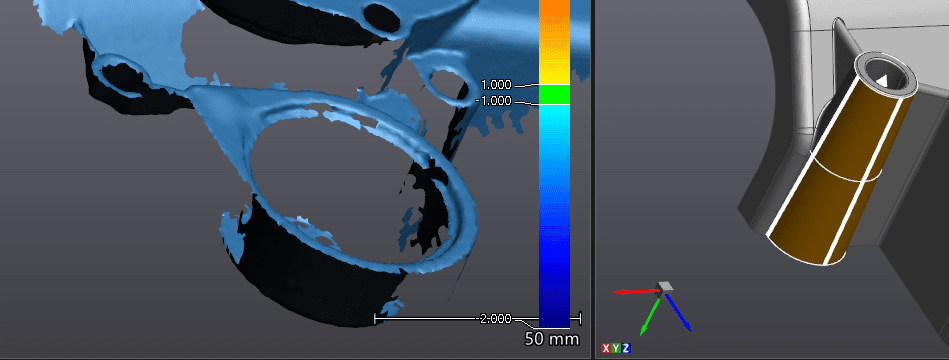This screenshot has width=949, height=360.
Task: Click the 50 mm scale bar label
Action: click(x=551, y=339)
